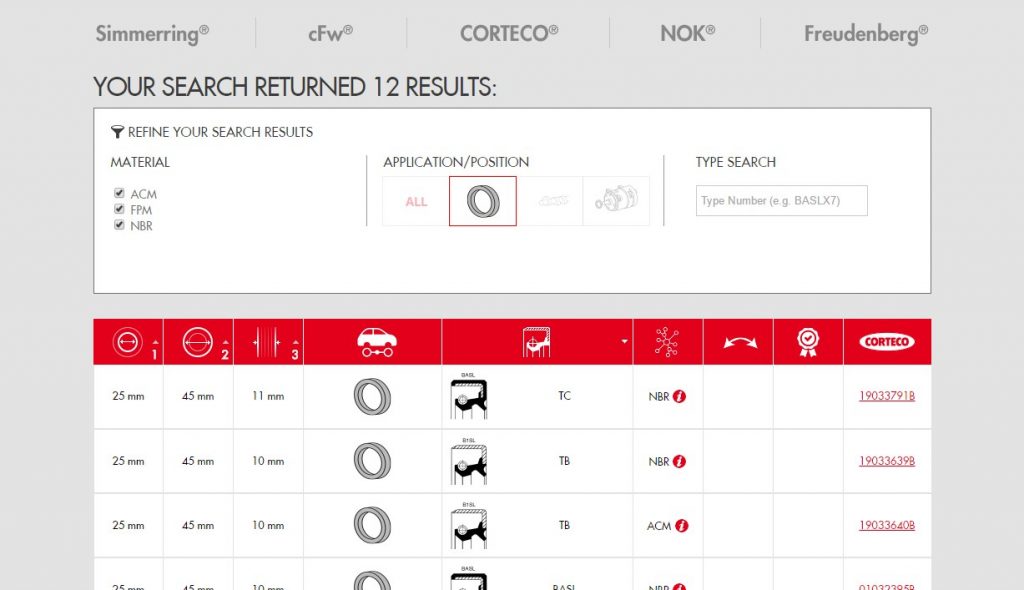The height and width of the screenshot is (590, 1024).
Task: Click the 25 mm cell in row 19033639B
Action: tap(128, 461)
